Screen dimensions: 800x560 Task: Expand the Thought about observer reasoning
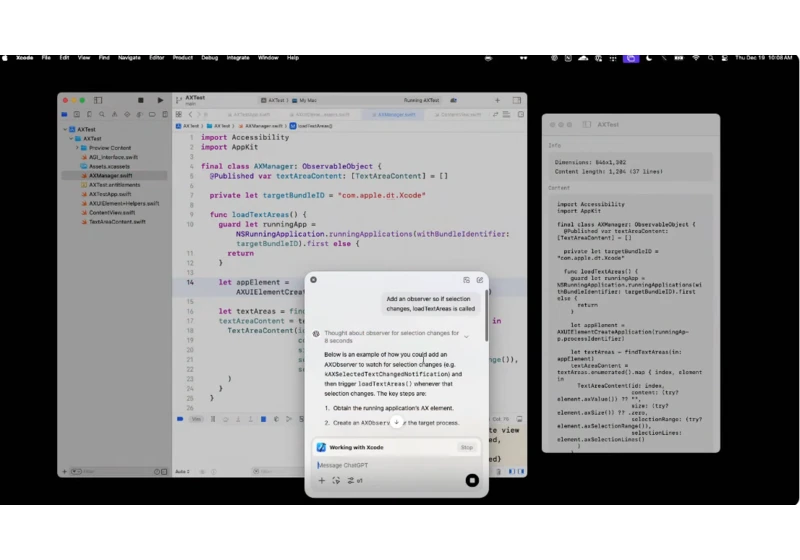click(466, 337)
